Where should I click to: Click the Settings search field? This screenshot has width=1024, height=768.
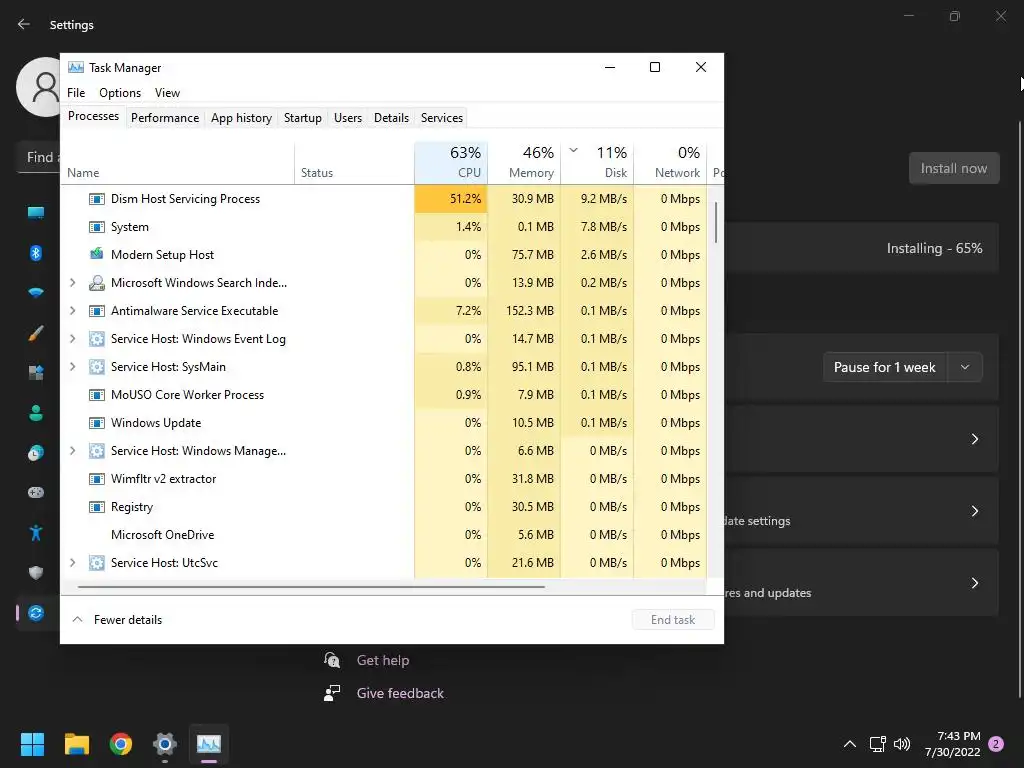pos(39,157)
